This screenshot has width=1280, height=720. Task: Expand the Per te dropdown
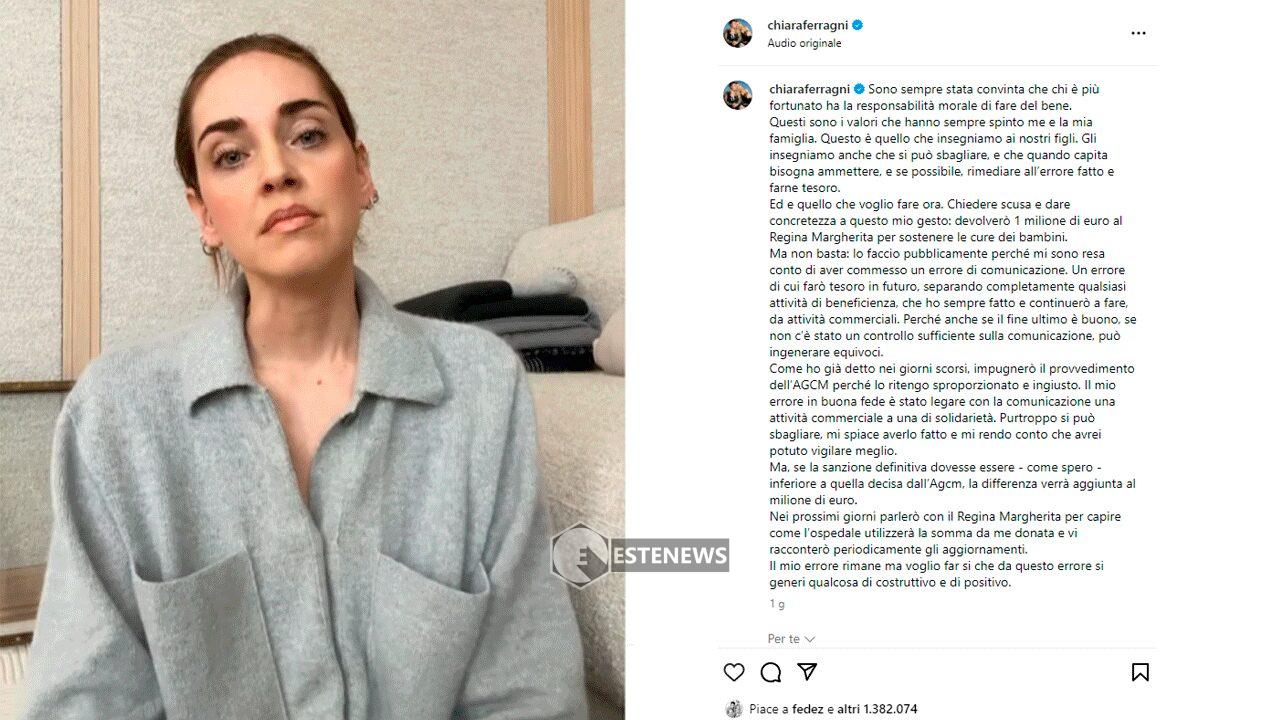(791, 639)
